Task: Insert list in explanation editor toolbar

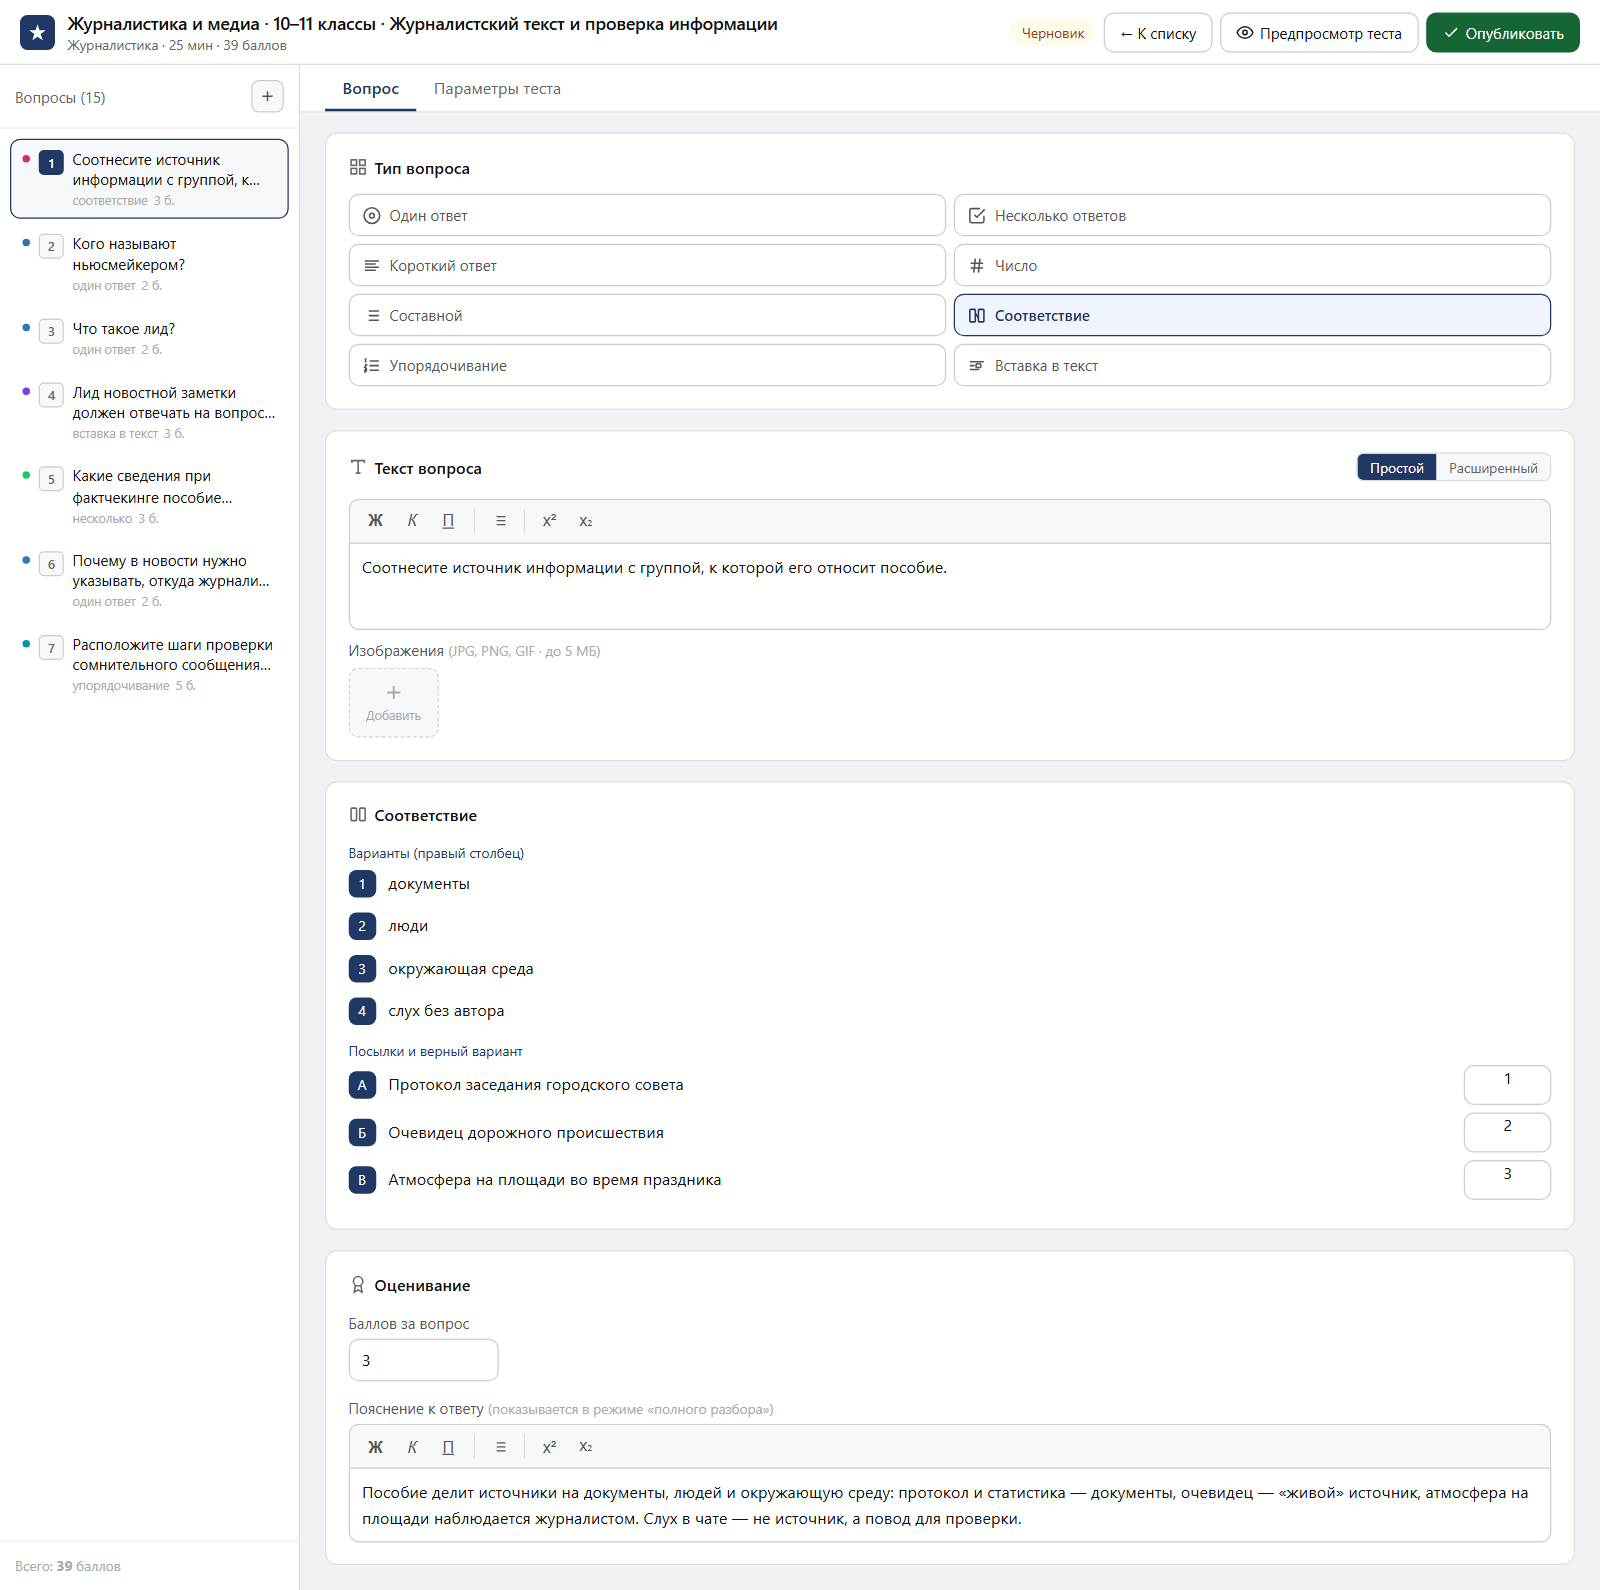Action: (x=501, y=1447)
